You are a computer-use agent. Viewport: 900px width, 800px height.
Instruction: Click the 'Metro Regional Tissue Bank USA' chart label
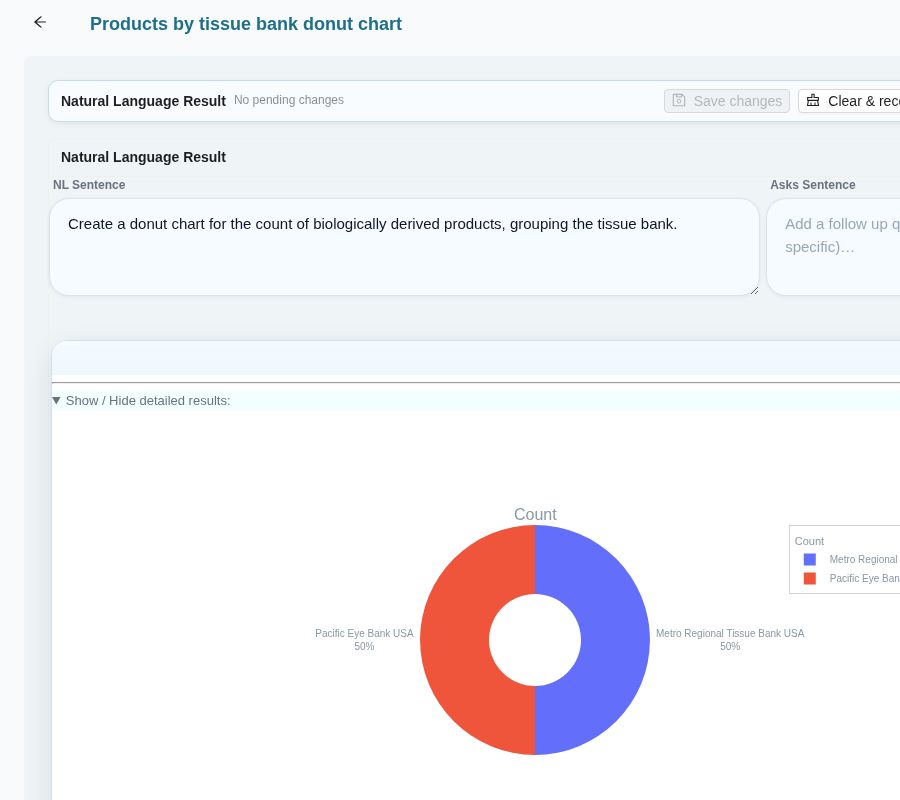pyautogui.click(x=730, y=633)
